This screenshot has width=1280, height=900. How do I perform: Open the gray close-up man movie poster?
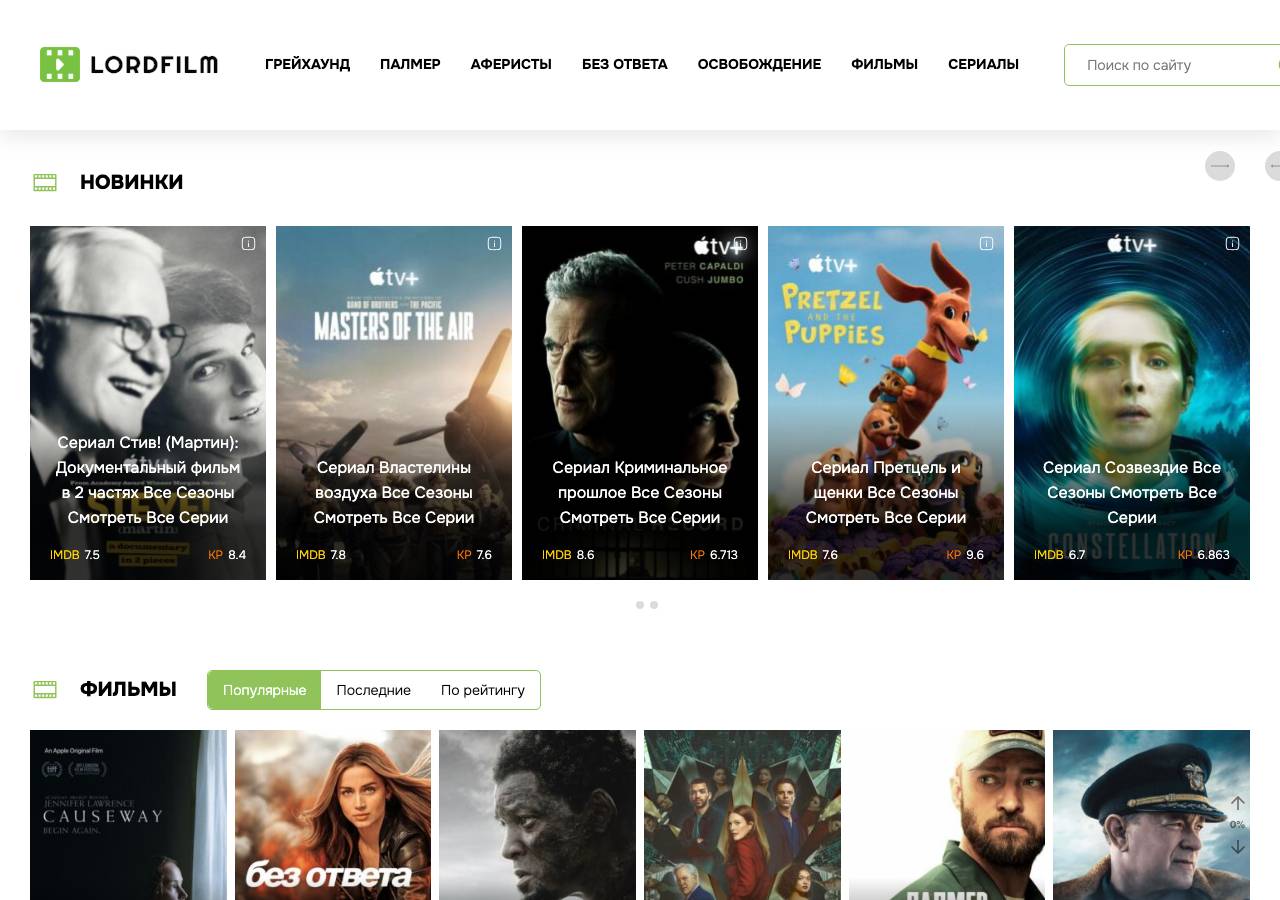click(537, 815)
